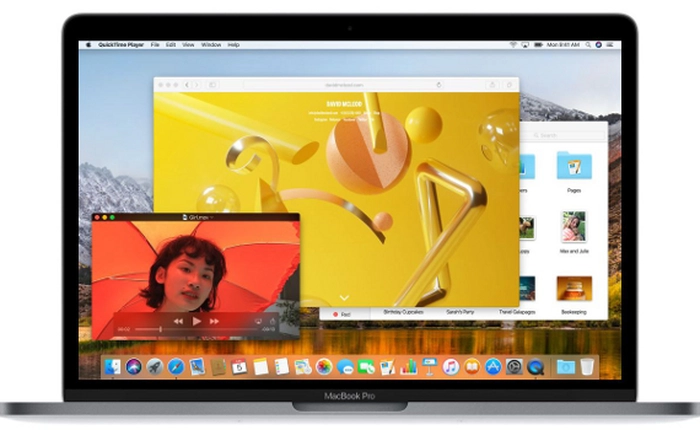The width and height of the screenshot is (700, 430).
Task: Open Reminders icon in dock
Action: 281,367
